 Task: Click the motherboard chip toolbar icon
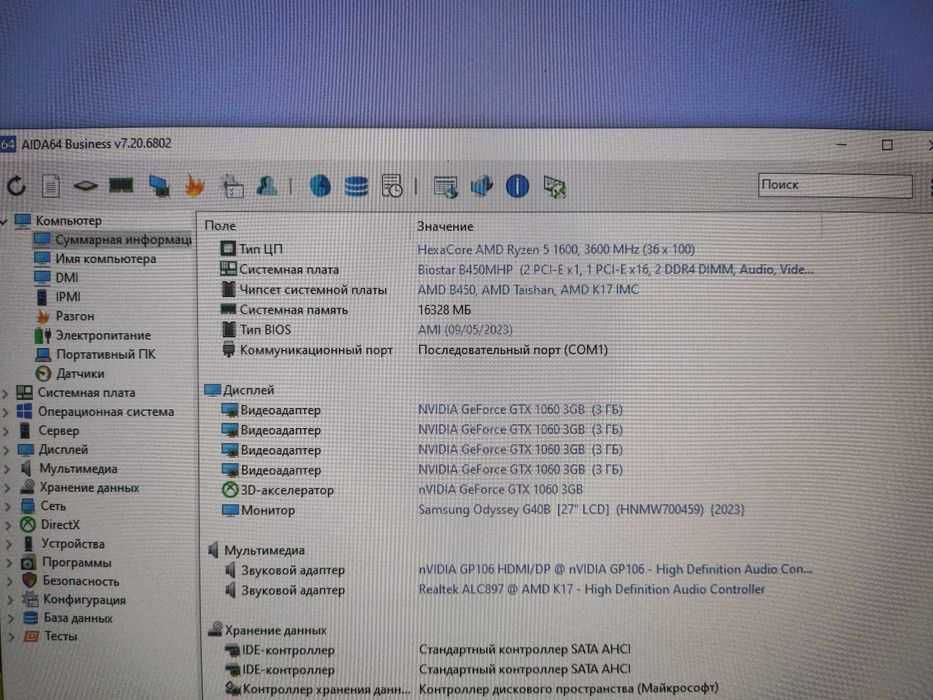[86, 186]
